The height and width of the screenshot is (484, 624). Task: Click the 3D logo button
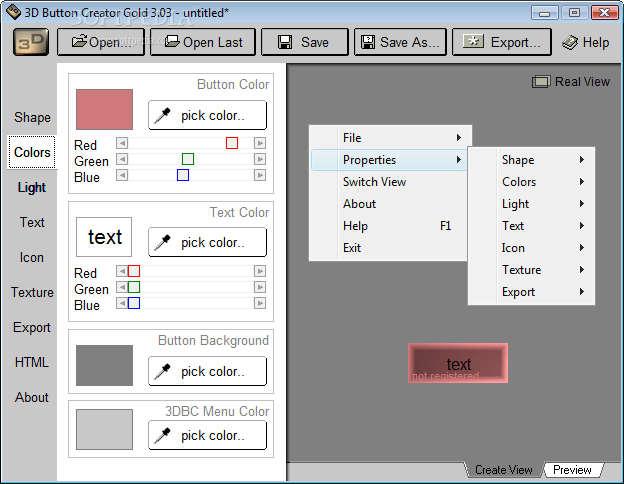[31, 42]
